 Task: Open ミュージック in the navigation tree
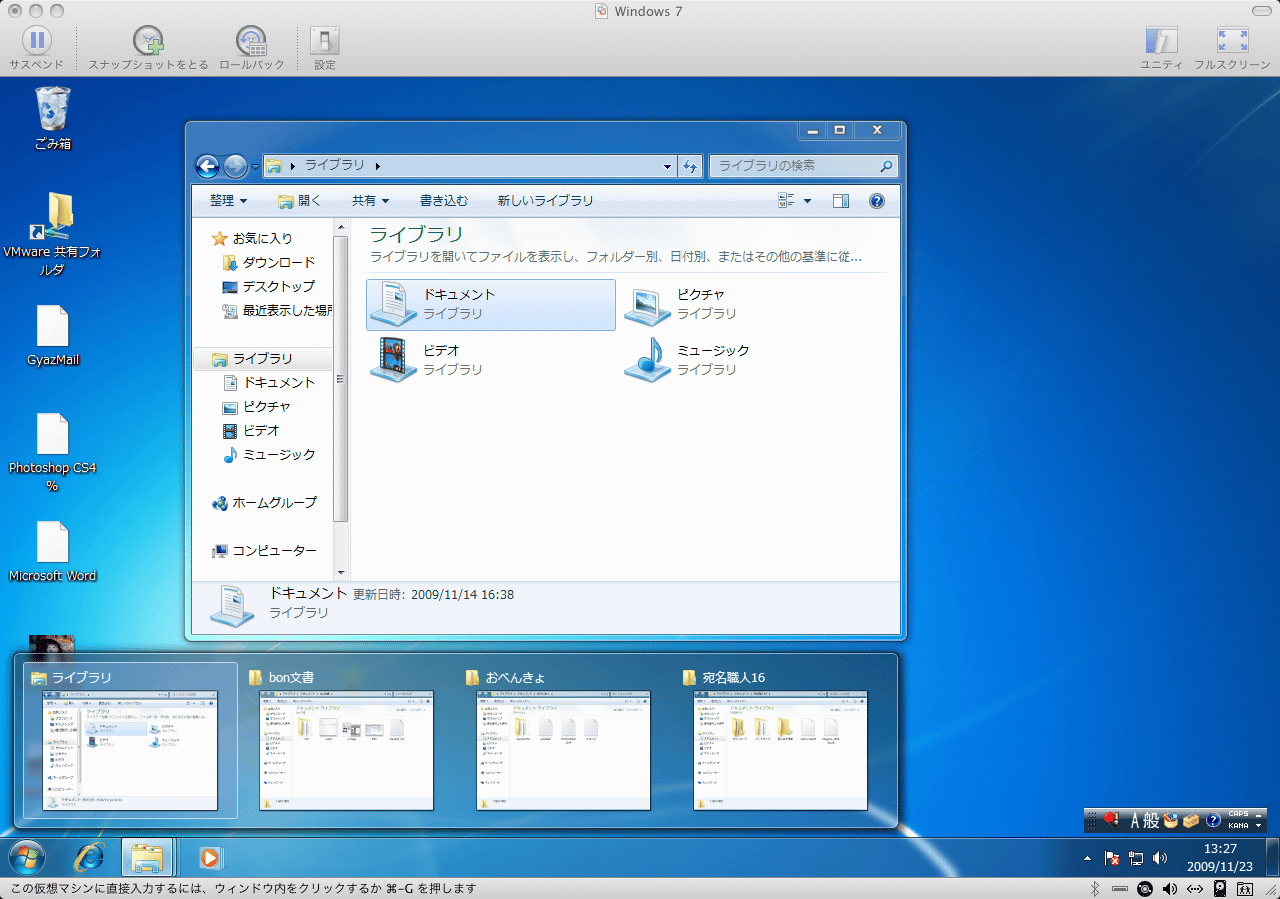(x=270, y=454)
